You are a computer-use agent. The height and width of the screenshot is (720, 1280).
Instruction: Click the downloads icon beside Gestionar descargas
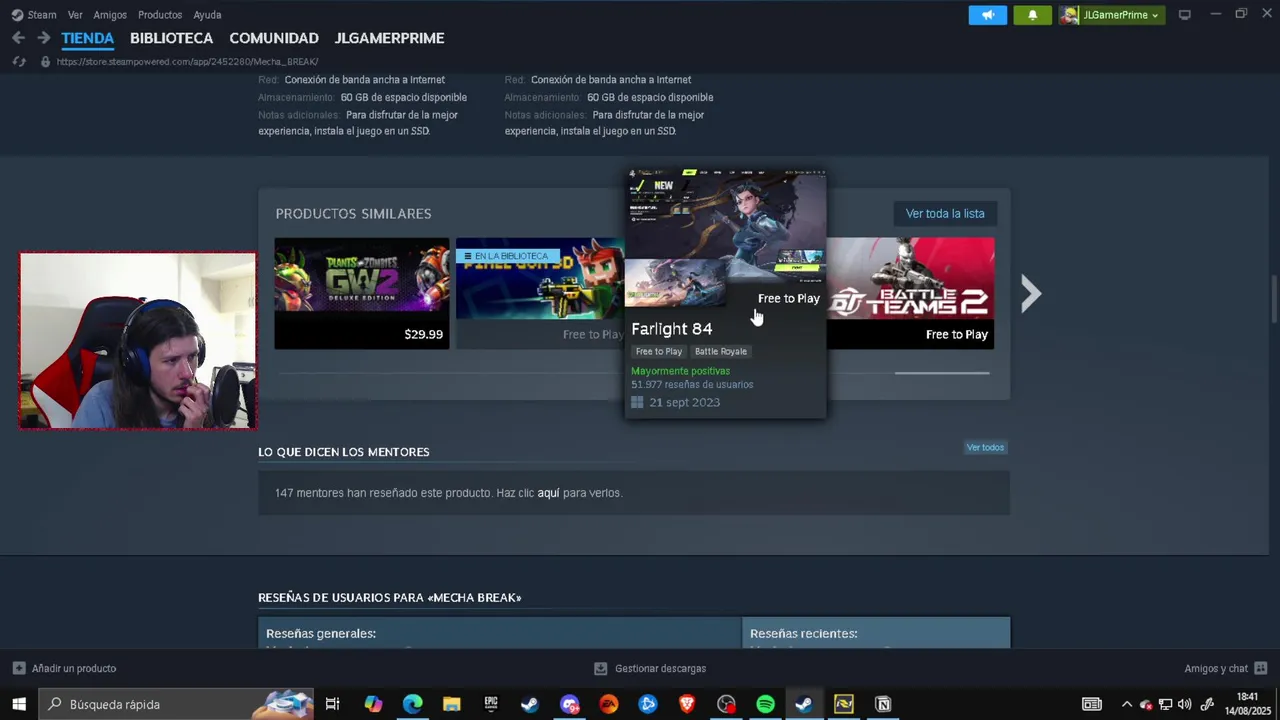pos(600,668)
